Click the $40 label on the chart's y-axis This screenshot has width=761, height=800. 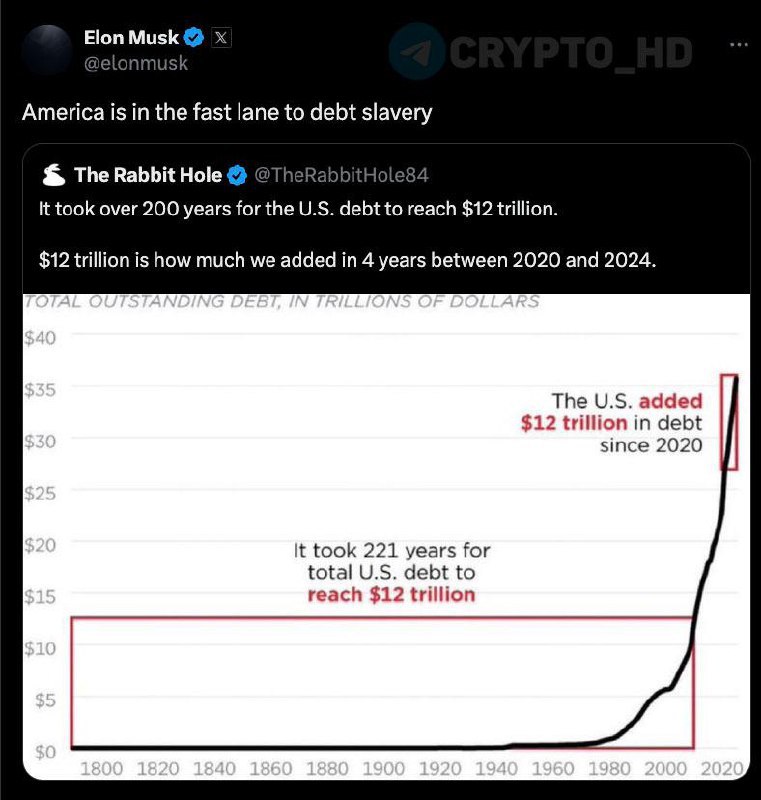[x=40, y=338]
